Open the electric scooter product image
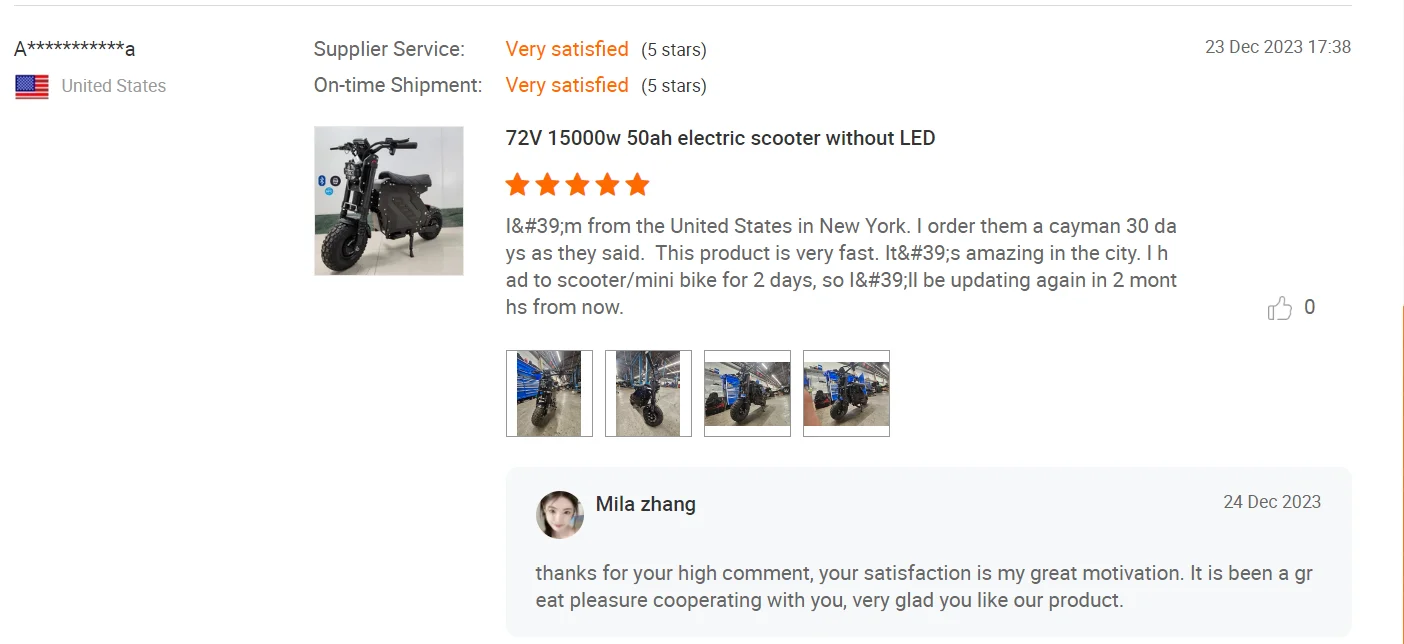This screenshot has width=1404, height=644. [x=389, y=201]
